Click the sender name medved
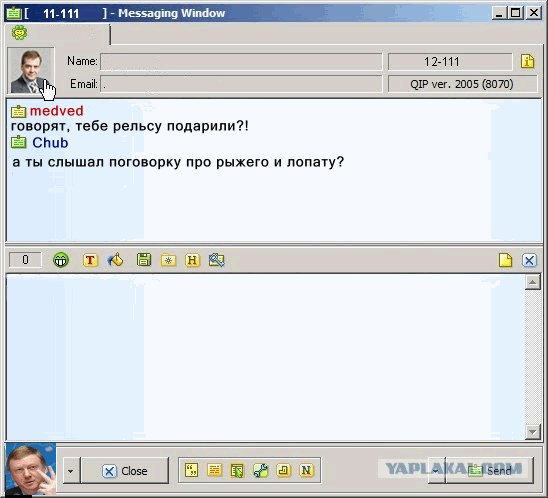 (x=57, y=111)
